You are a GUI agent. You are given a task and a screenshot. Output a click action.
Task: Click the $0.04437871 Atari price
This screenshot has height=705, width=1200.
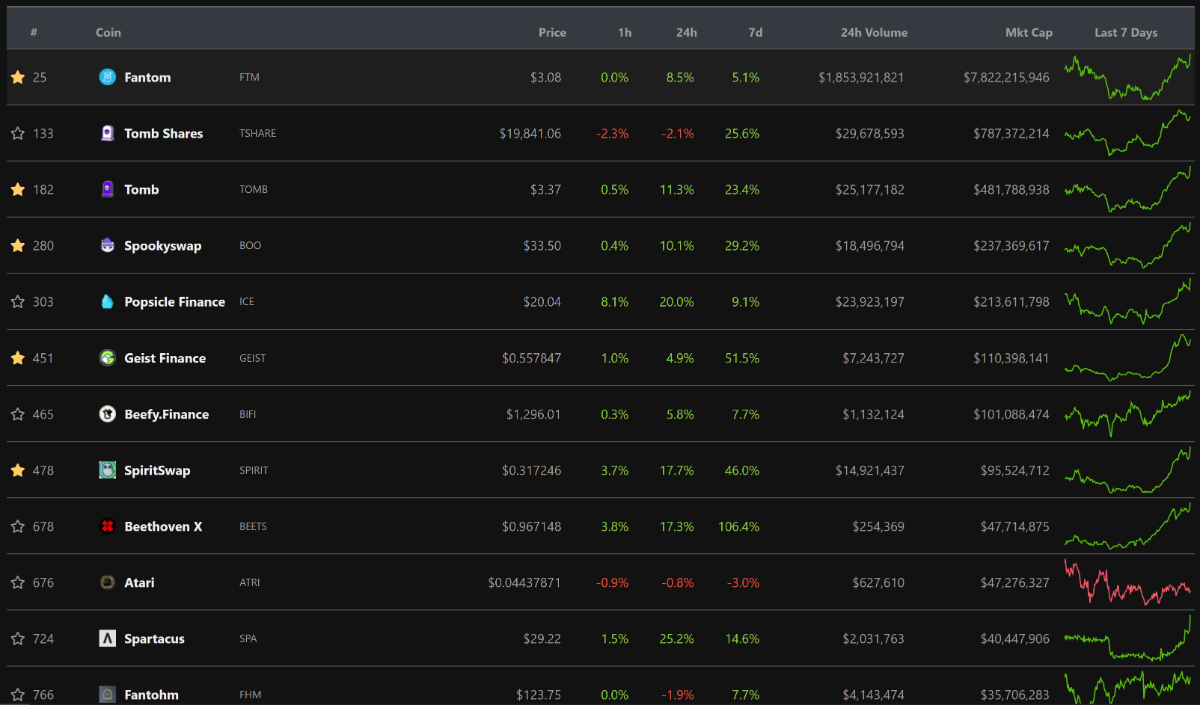[x=525, y=582]
